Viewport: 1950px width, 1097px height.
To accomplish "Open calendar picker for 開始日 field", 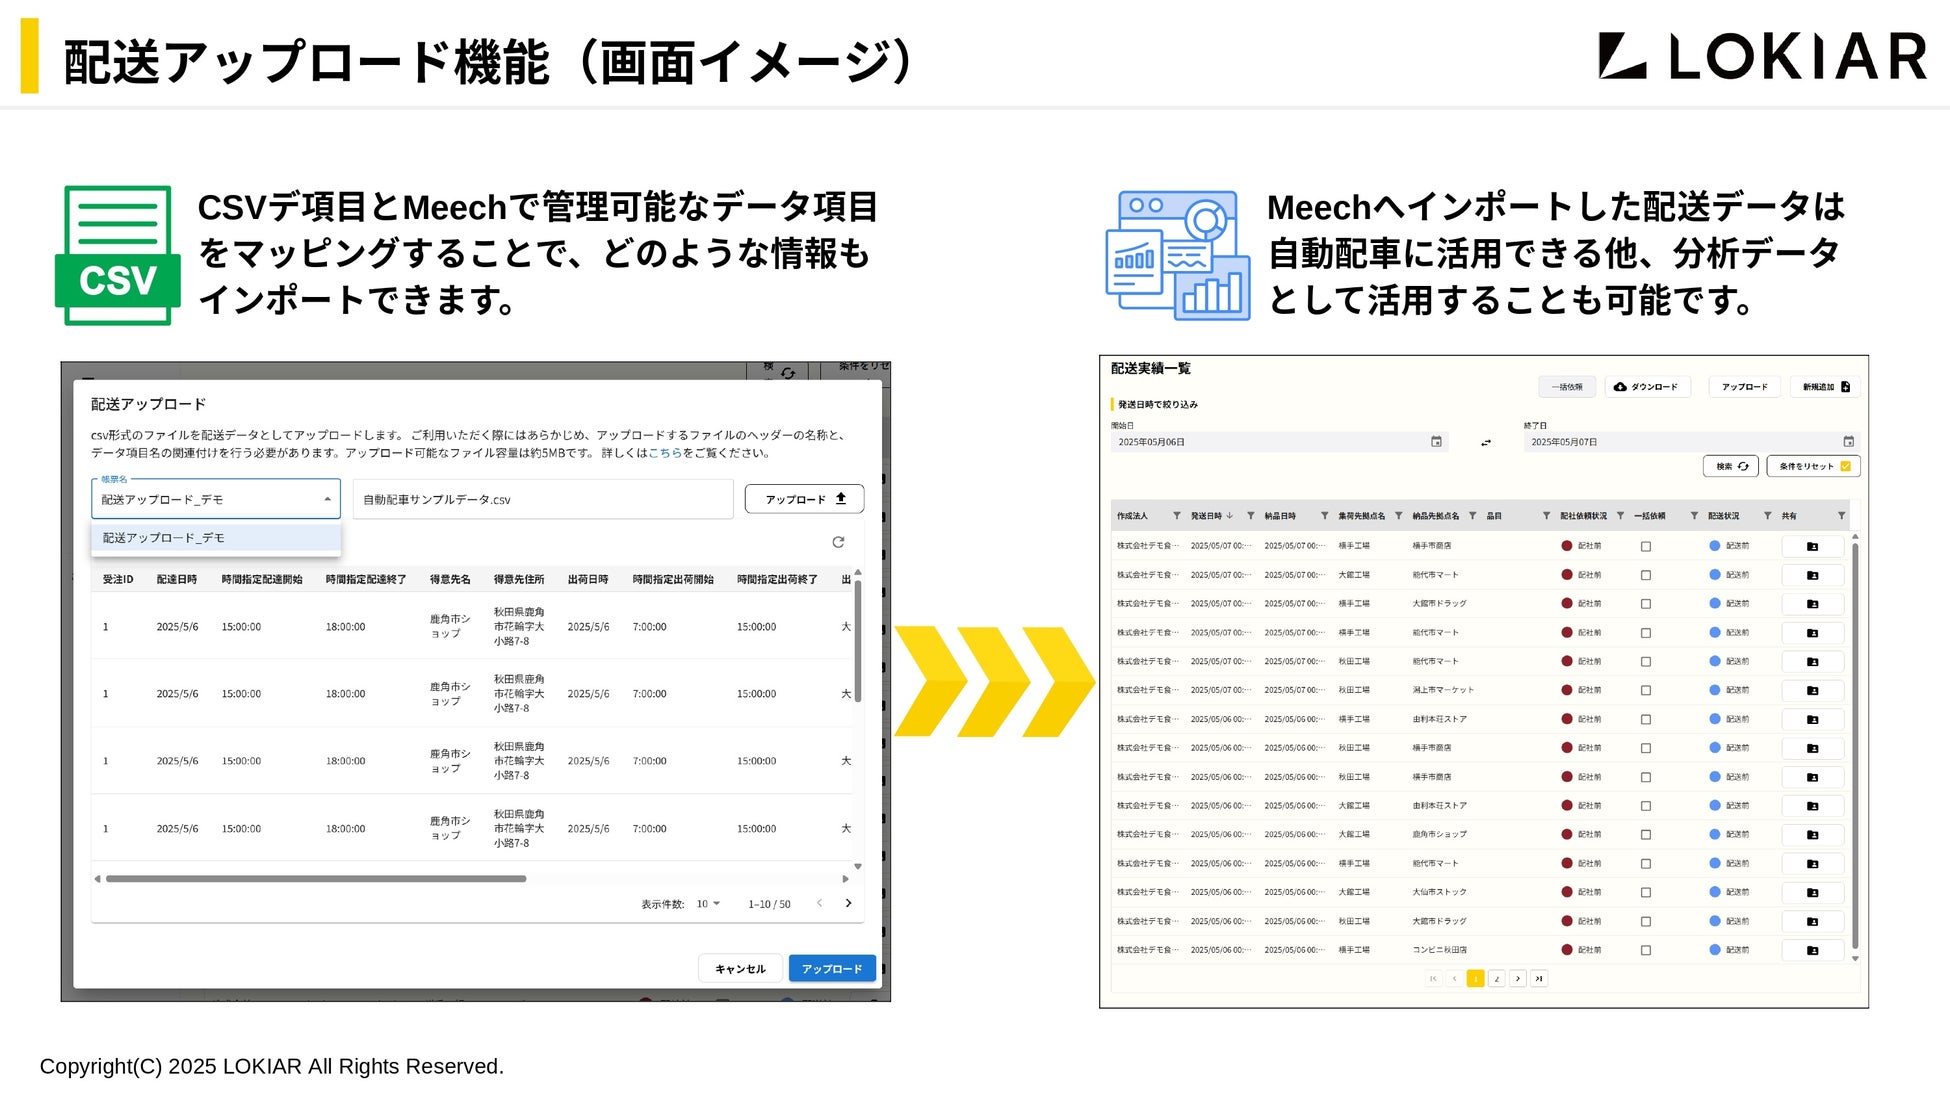I will pyautogui.click(x=1436, y=442).
